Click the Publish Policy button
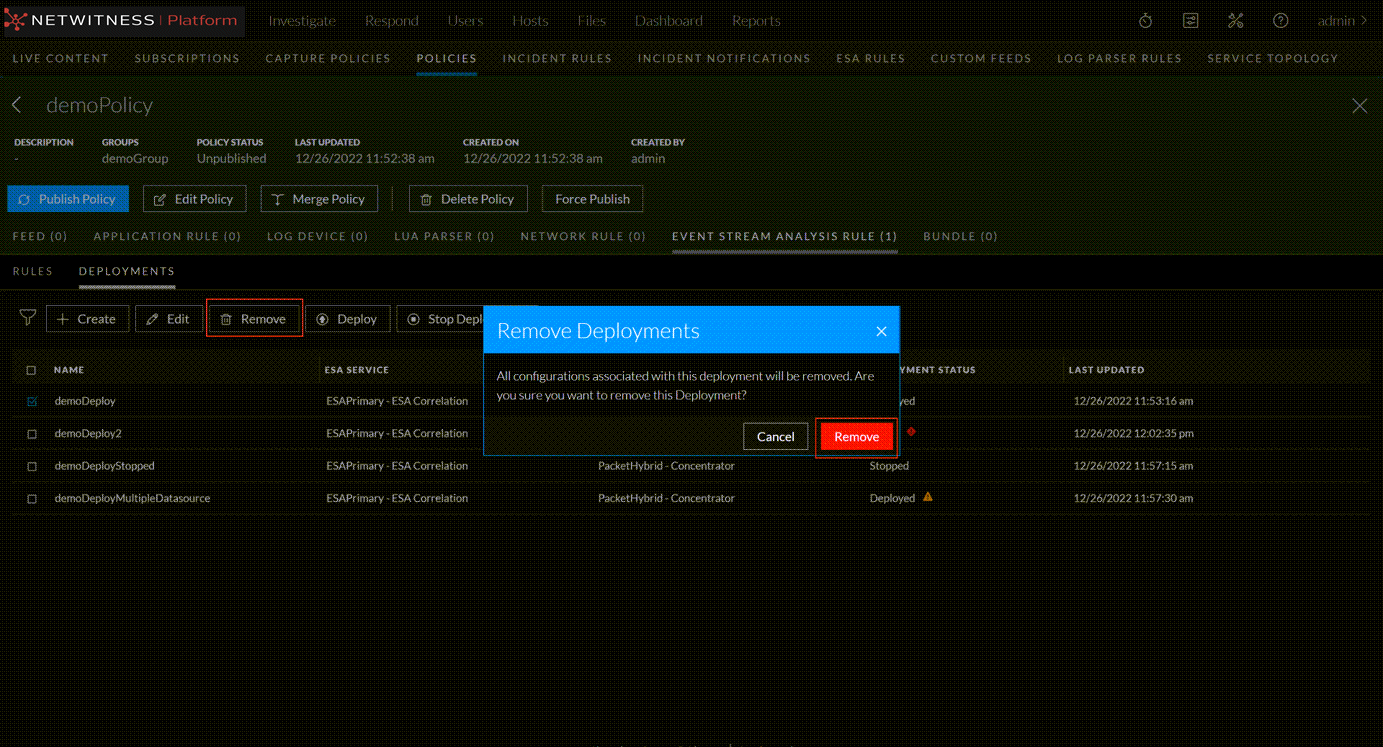The width and height of the screenshot is (1383, 747). tap(68, 199)
